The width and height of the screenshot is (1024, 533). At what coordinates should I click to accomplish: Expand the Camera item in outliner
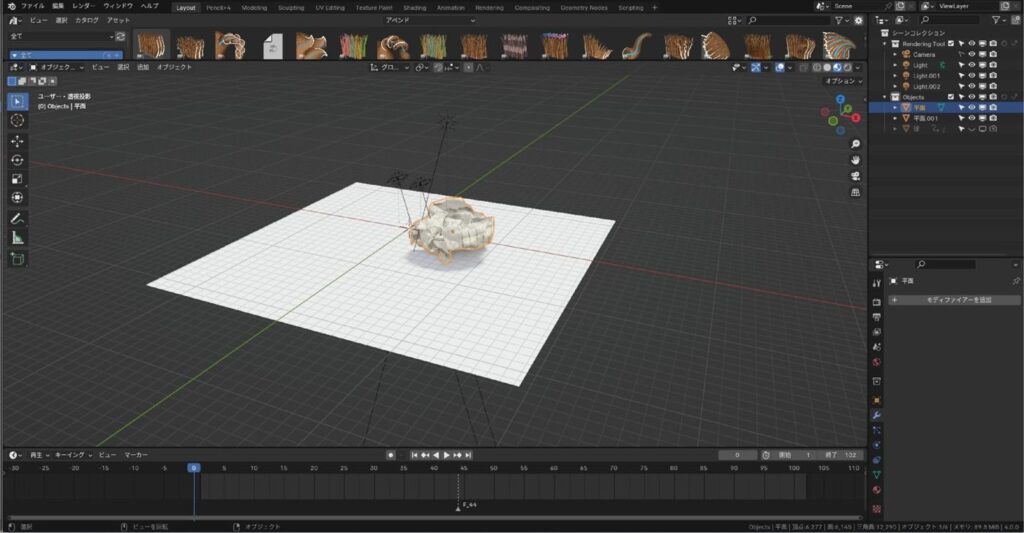coord(895,54)
